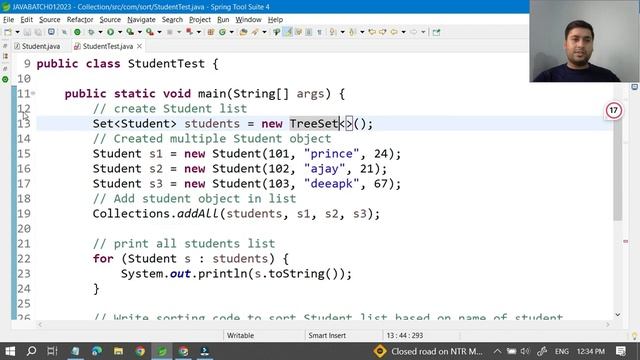Viewport: 640px width, 360px height.
Task: Open the Navigate menu
Action: coord(141,20)
